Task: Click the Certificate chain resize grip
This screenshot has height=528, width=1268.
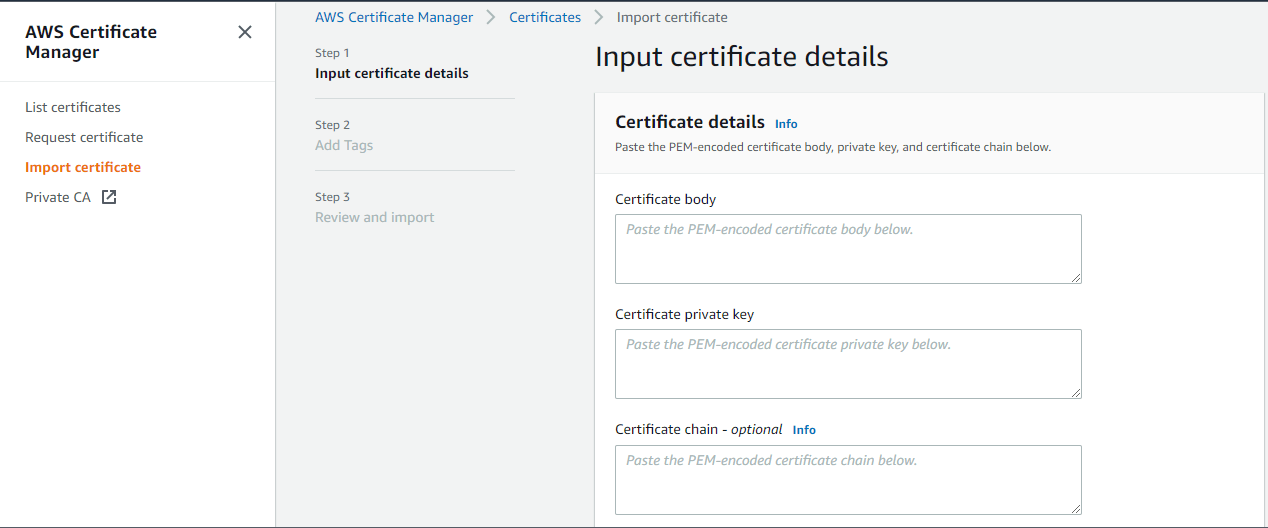Action: 1075,508
